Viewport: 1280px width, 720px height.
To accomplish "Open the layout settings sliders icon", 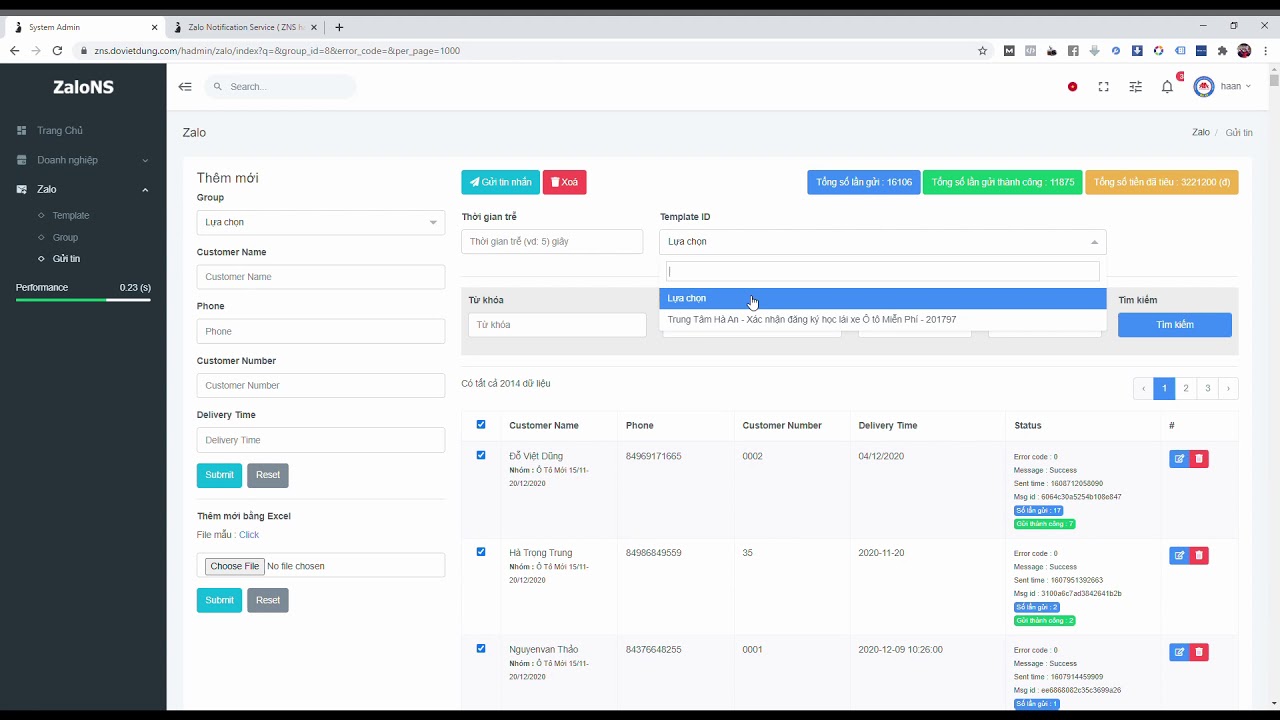I will (1135, 87).
